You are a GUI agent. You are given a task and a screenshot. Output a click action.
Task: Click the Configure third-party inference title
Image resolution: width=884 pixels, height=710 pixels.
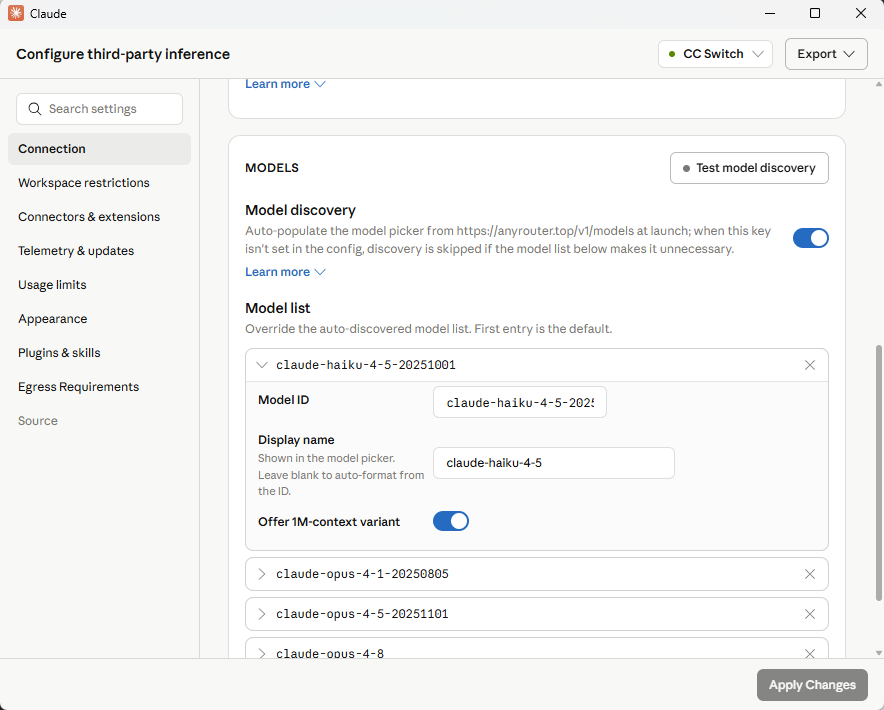click(123, 54)
